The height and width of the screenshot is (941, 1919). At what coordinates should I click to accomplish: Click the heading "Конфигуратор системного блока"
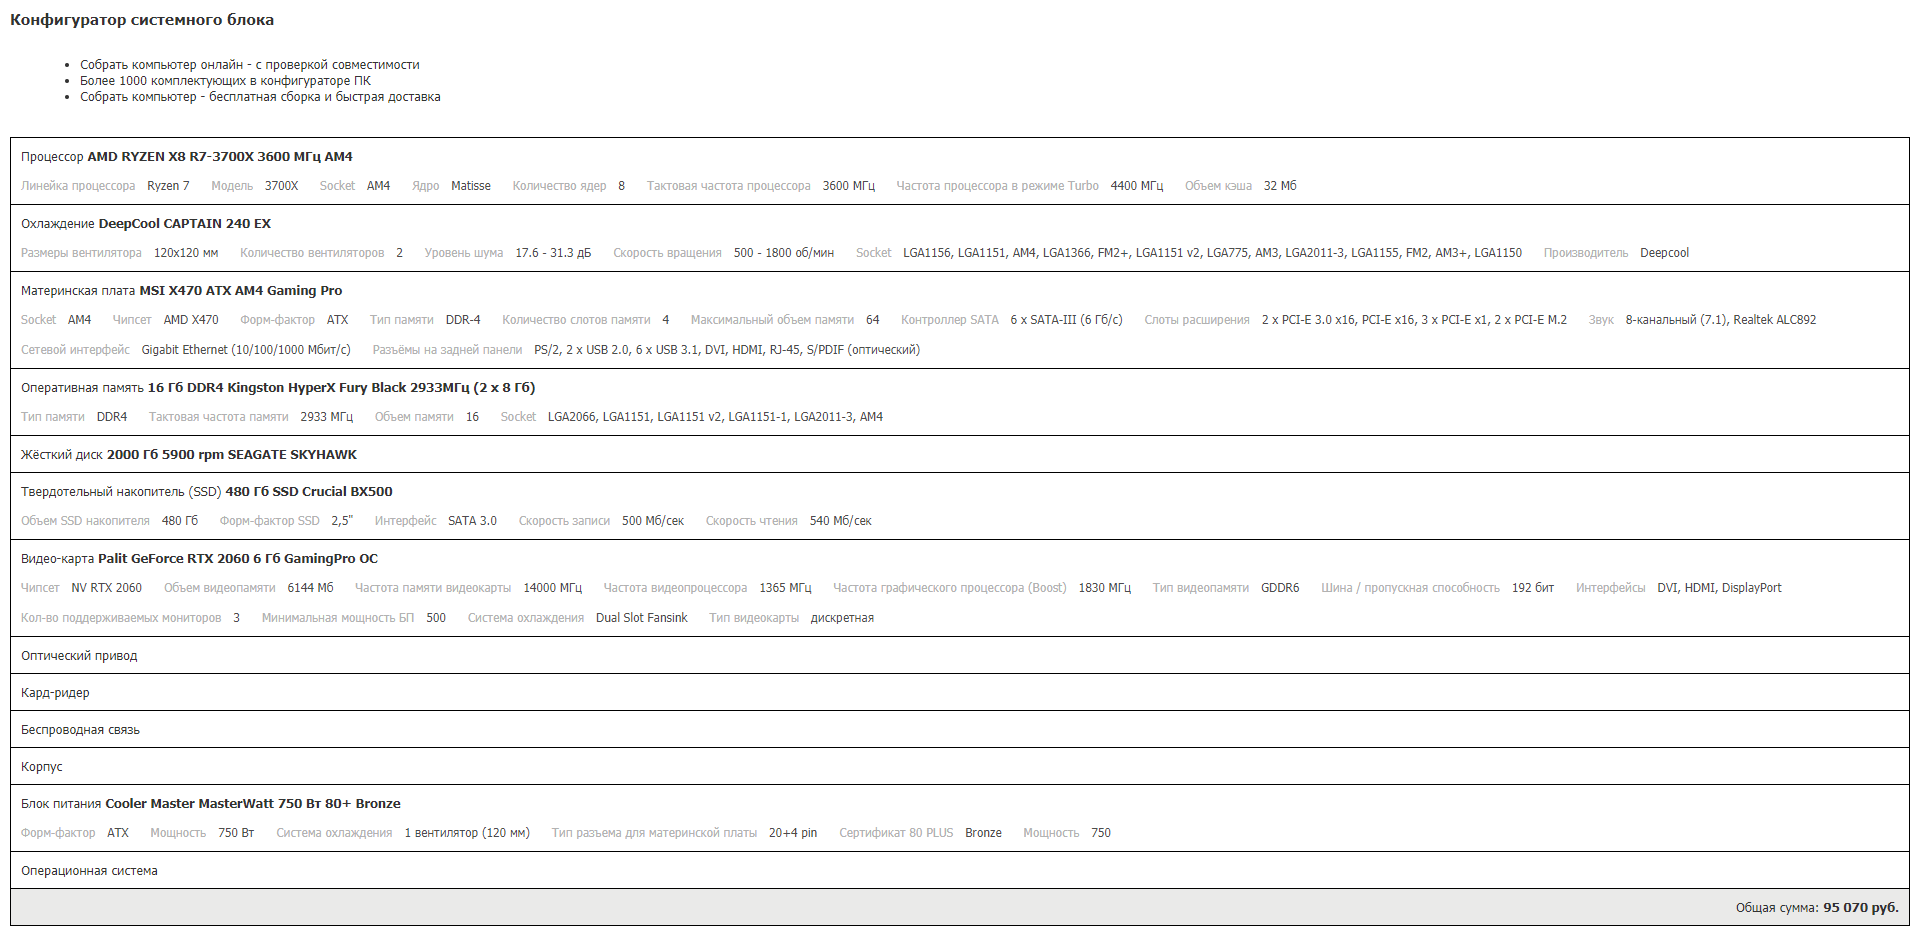pos(142,20)
